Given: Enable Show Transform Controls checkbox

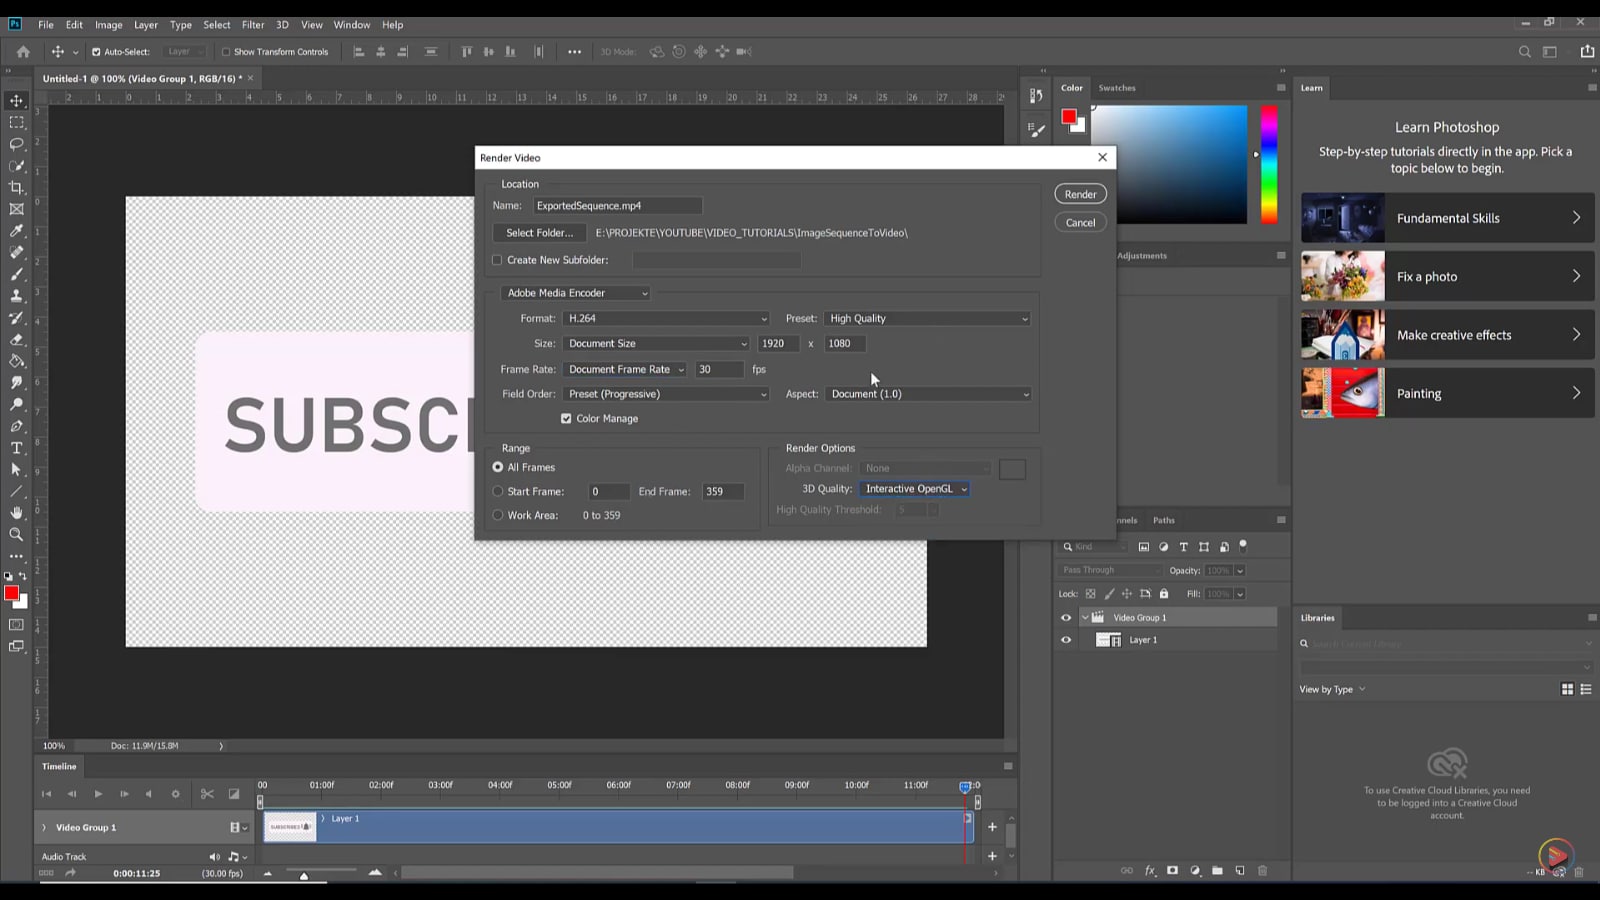Looking at the screenshot, I should click(226, 52).
